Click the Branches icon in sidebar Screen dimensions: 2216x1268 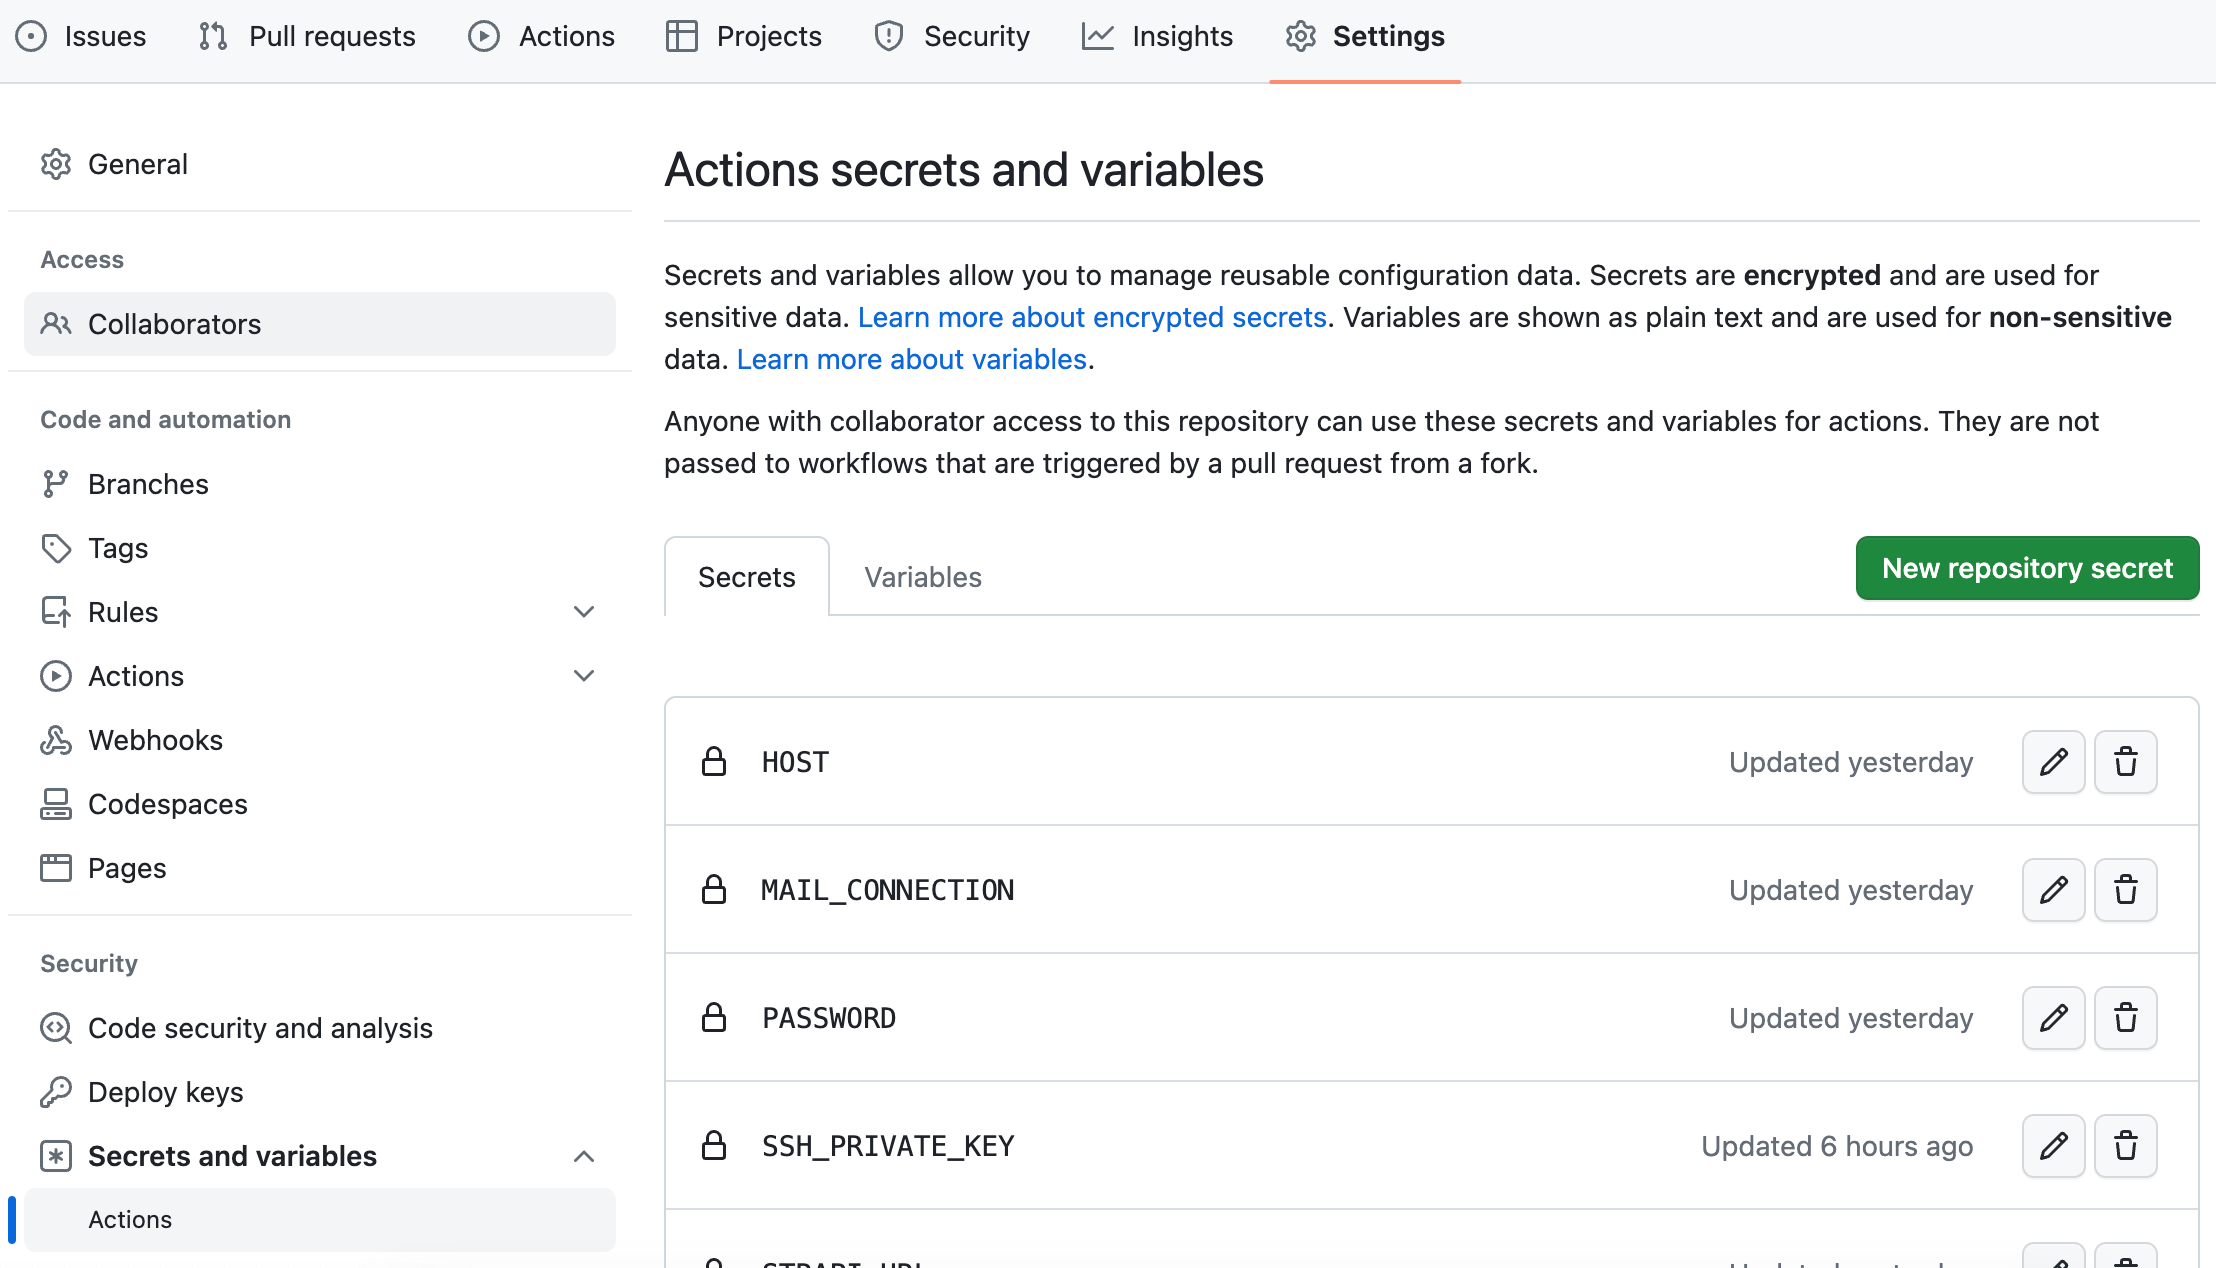(56, 483)
